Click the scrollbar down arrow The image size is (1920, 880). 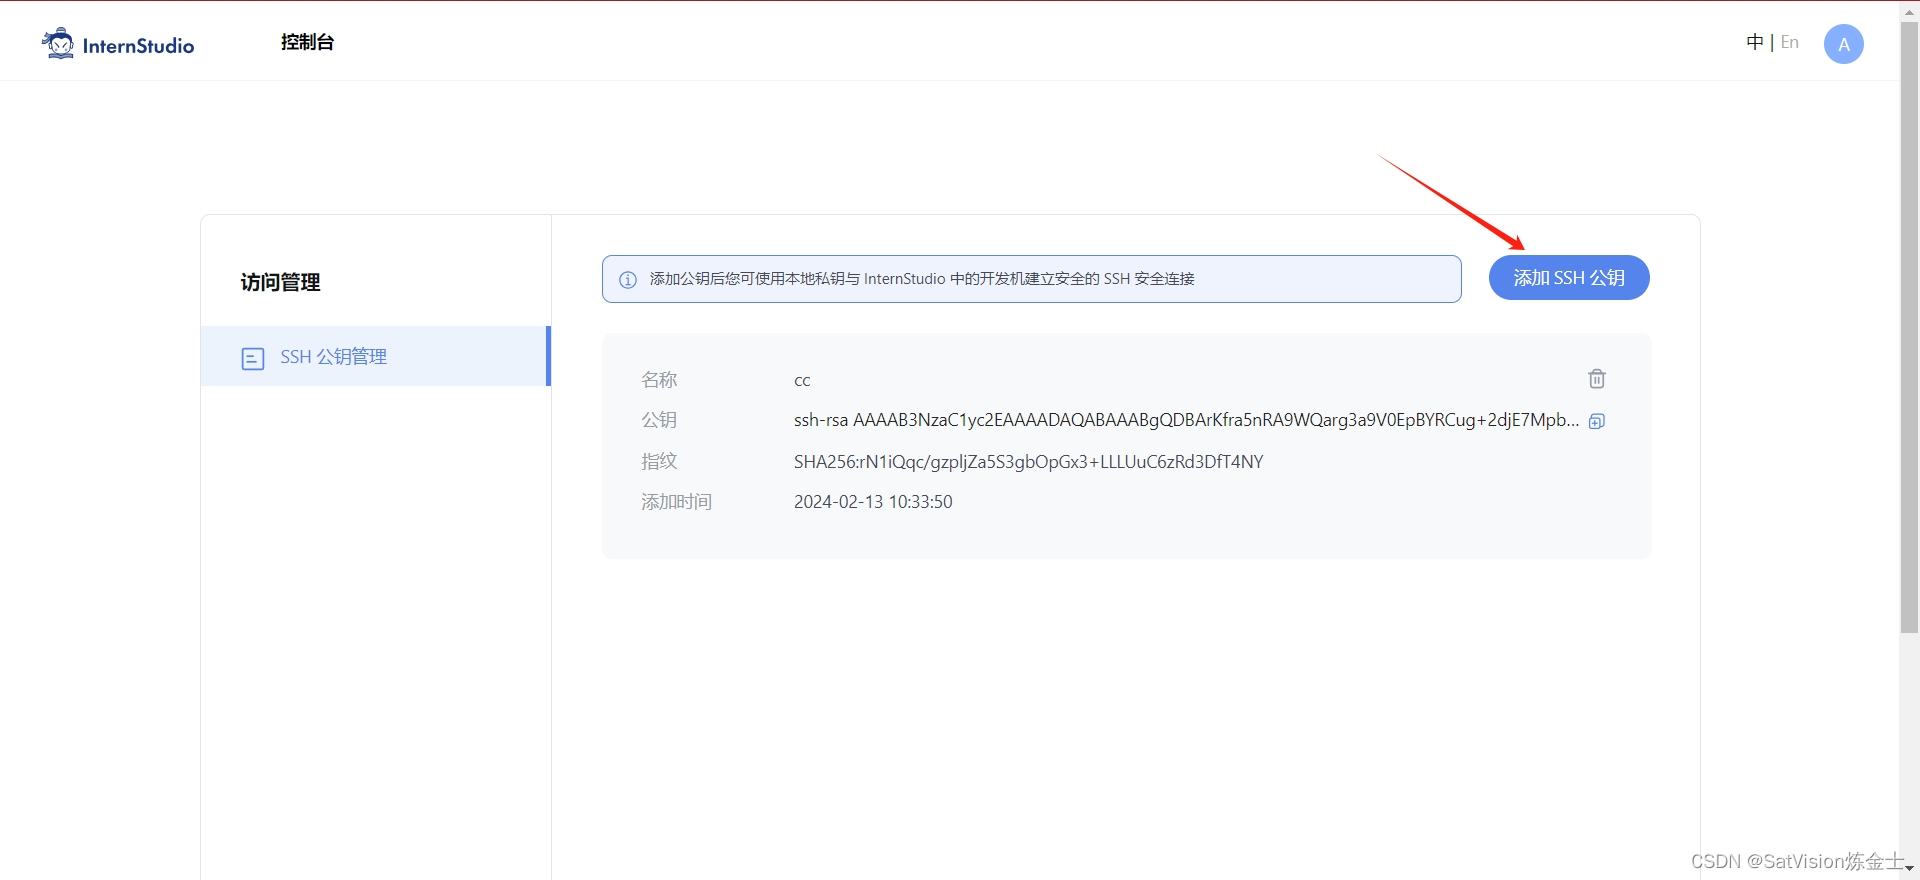pos(1909,870)
